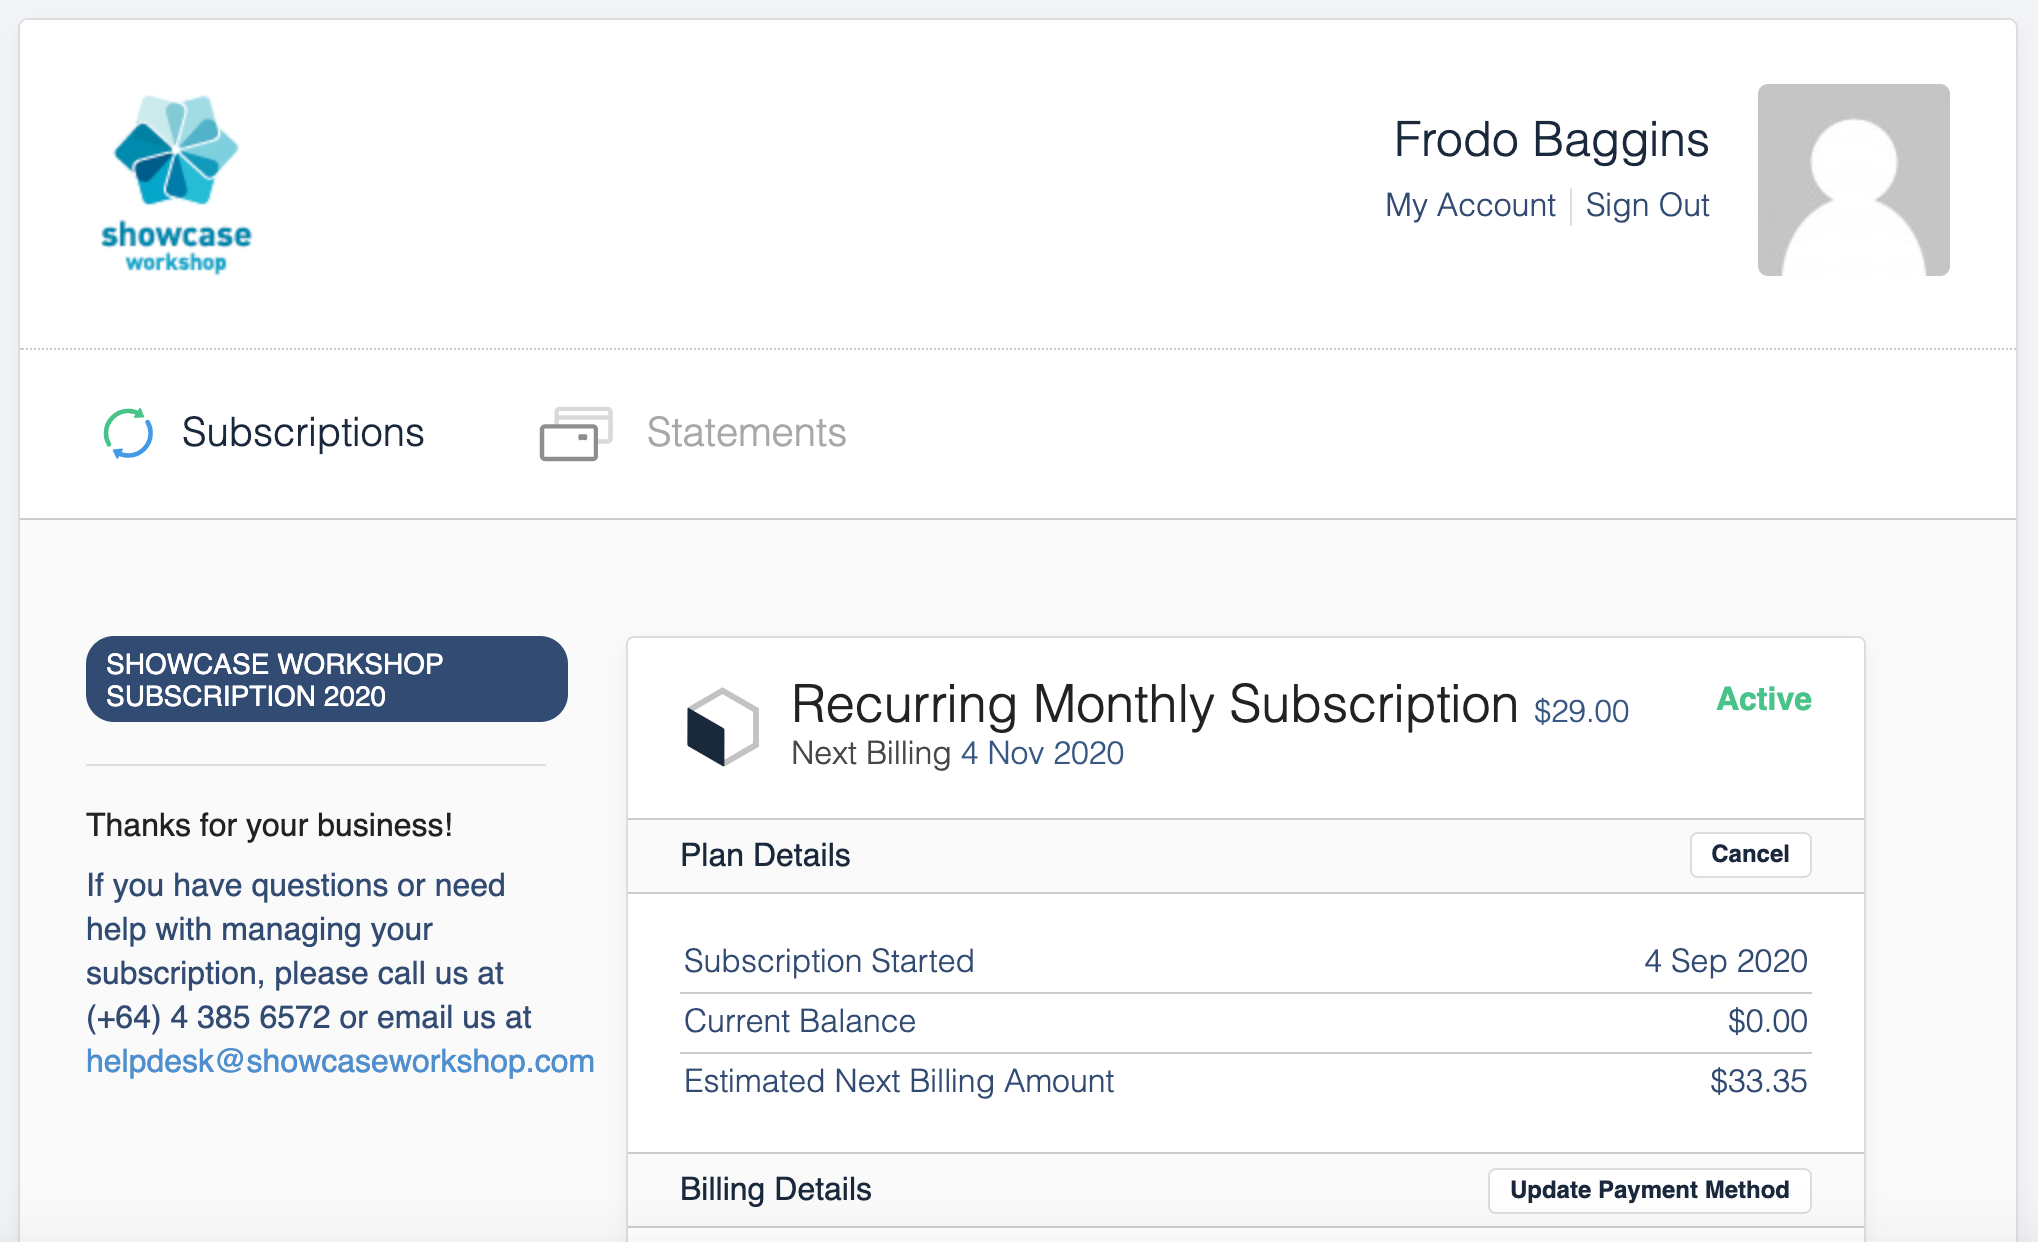Click the green Active status label
This screenshot has width=2038, height=1242.
click(1764, 699)
